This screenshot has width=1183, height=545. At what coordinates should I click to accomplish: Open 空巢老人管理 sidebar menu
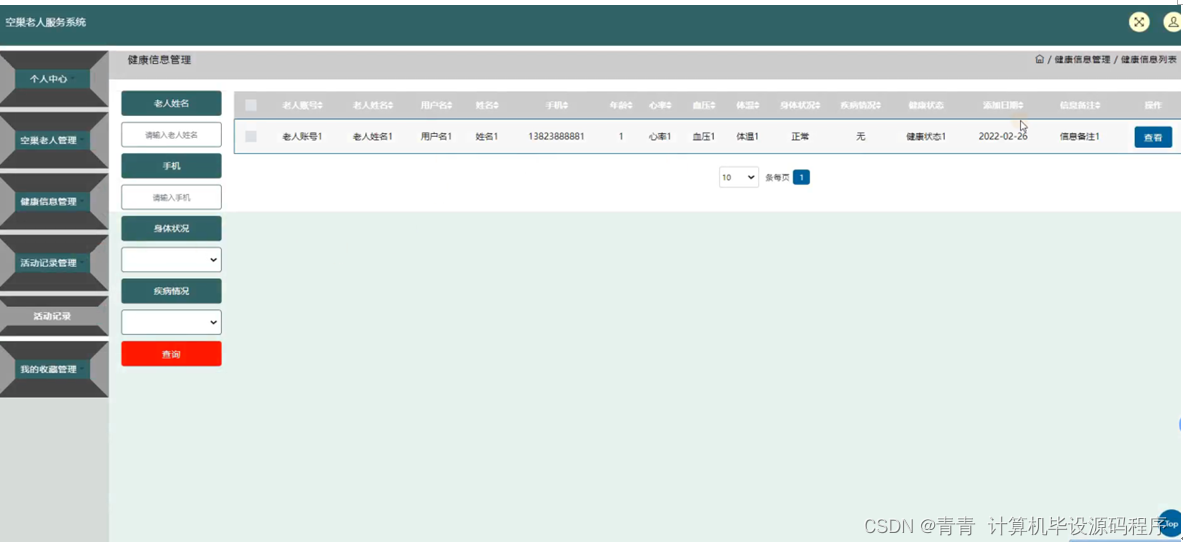point(54,140)
